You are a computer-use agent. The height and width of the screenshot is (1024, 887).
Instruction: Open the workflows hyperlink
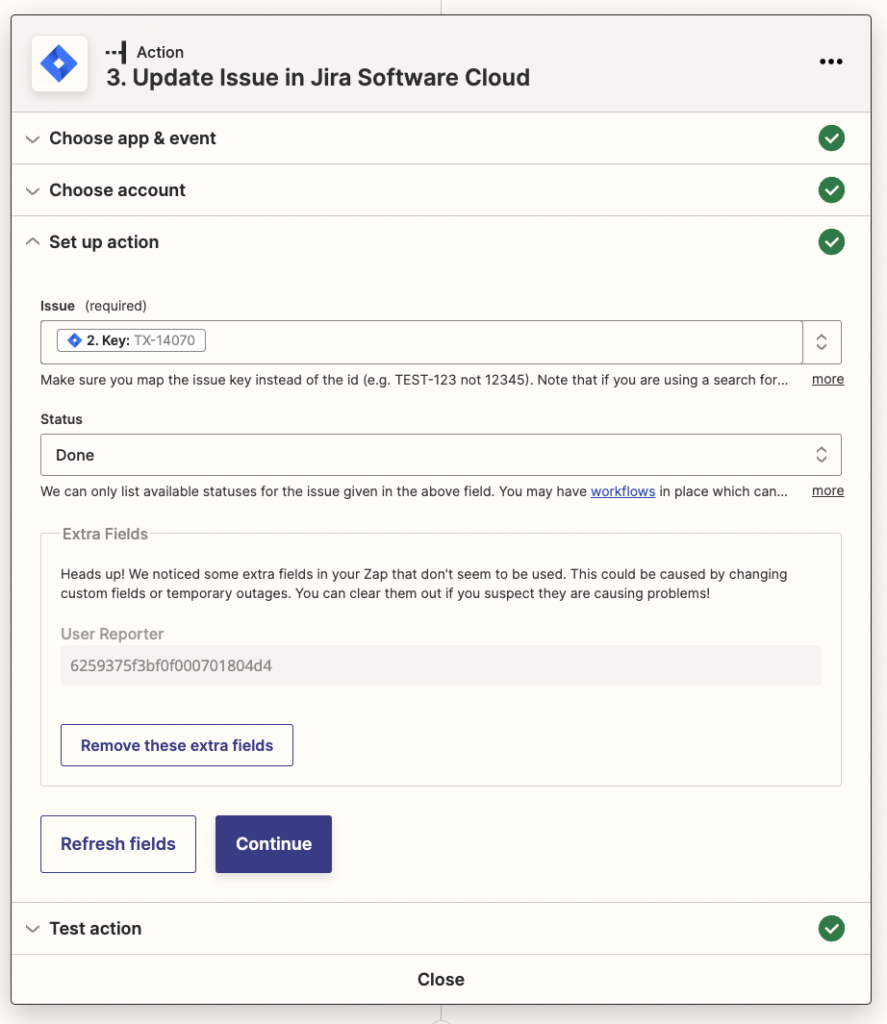click(x=622, y=491)
